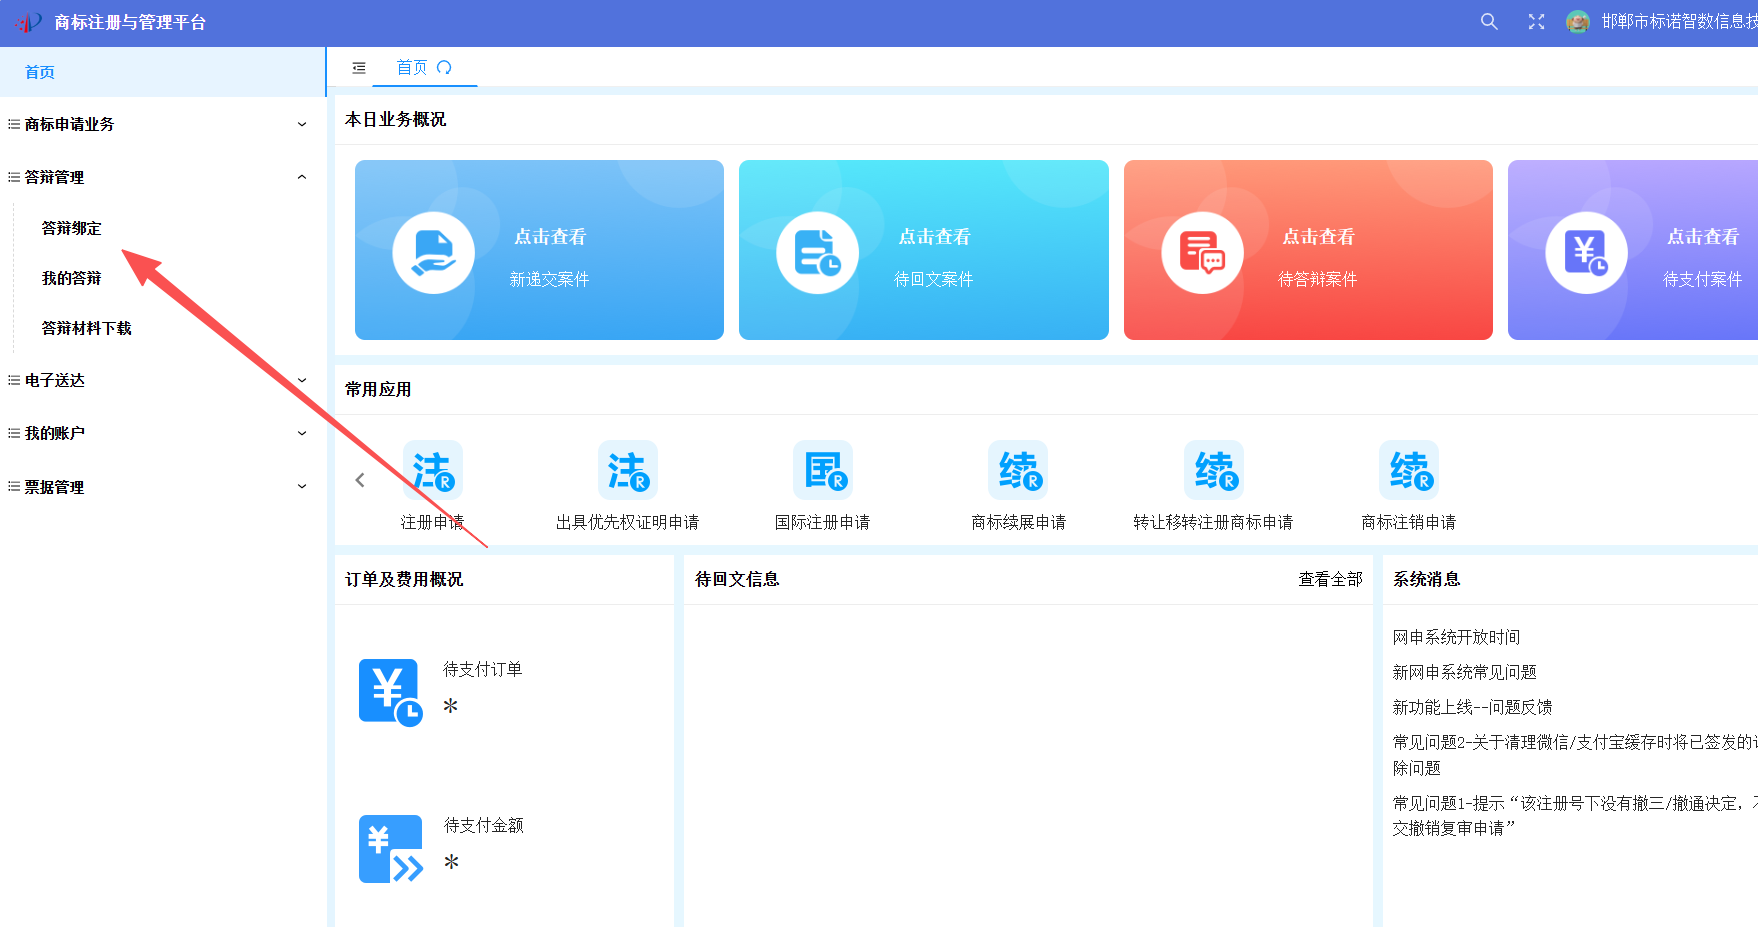Image resolution: width=1758 pixels, height=927 pixels.
Task: Click 查看全部 link in 待回文信息
Action: click(1330, 580)
